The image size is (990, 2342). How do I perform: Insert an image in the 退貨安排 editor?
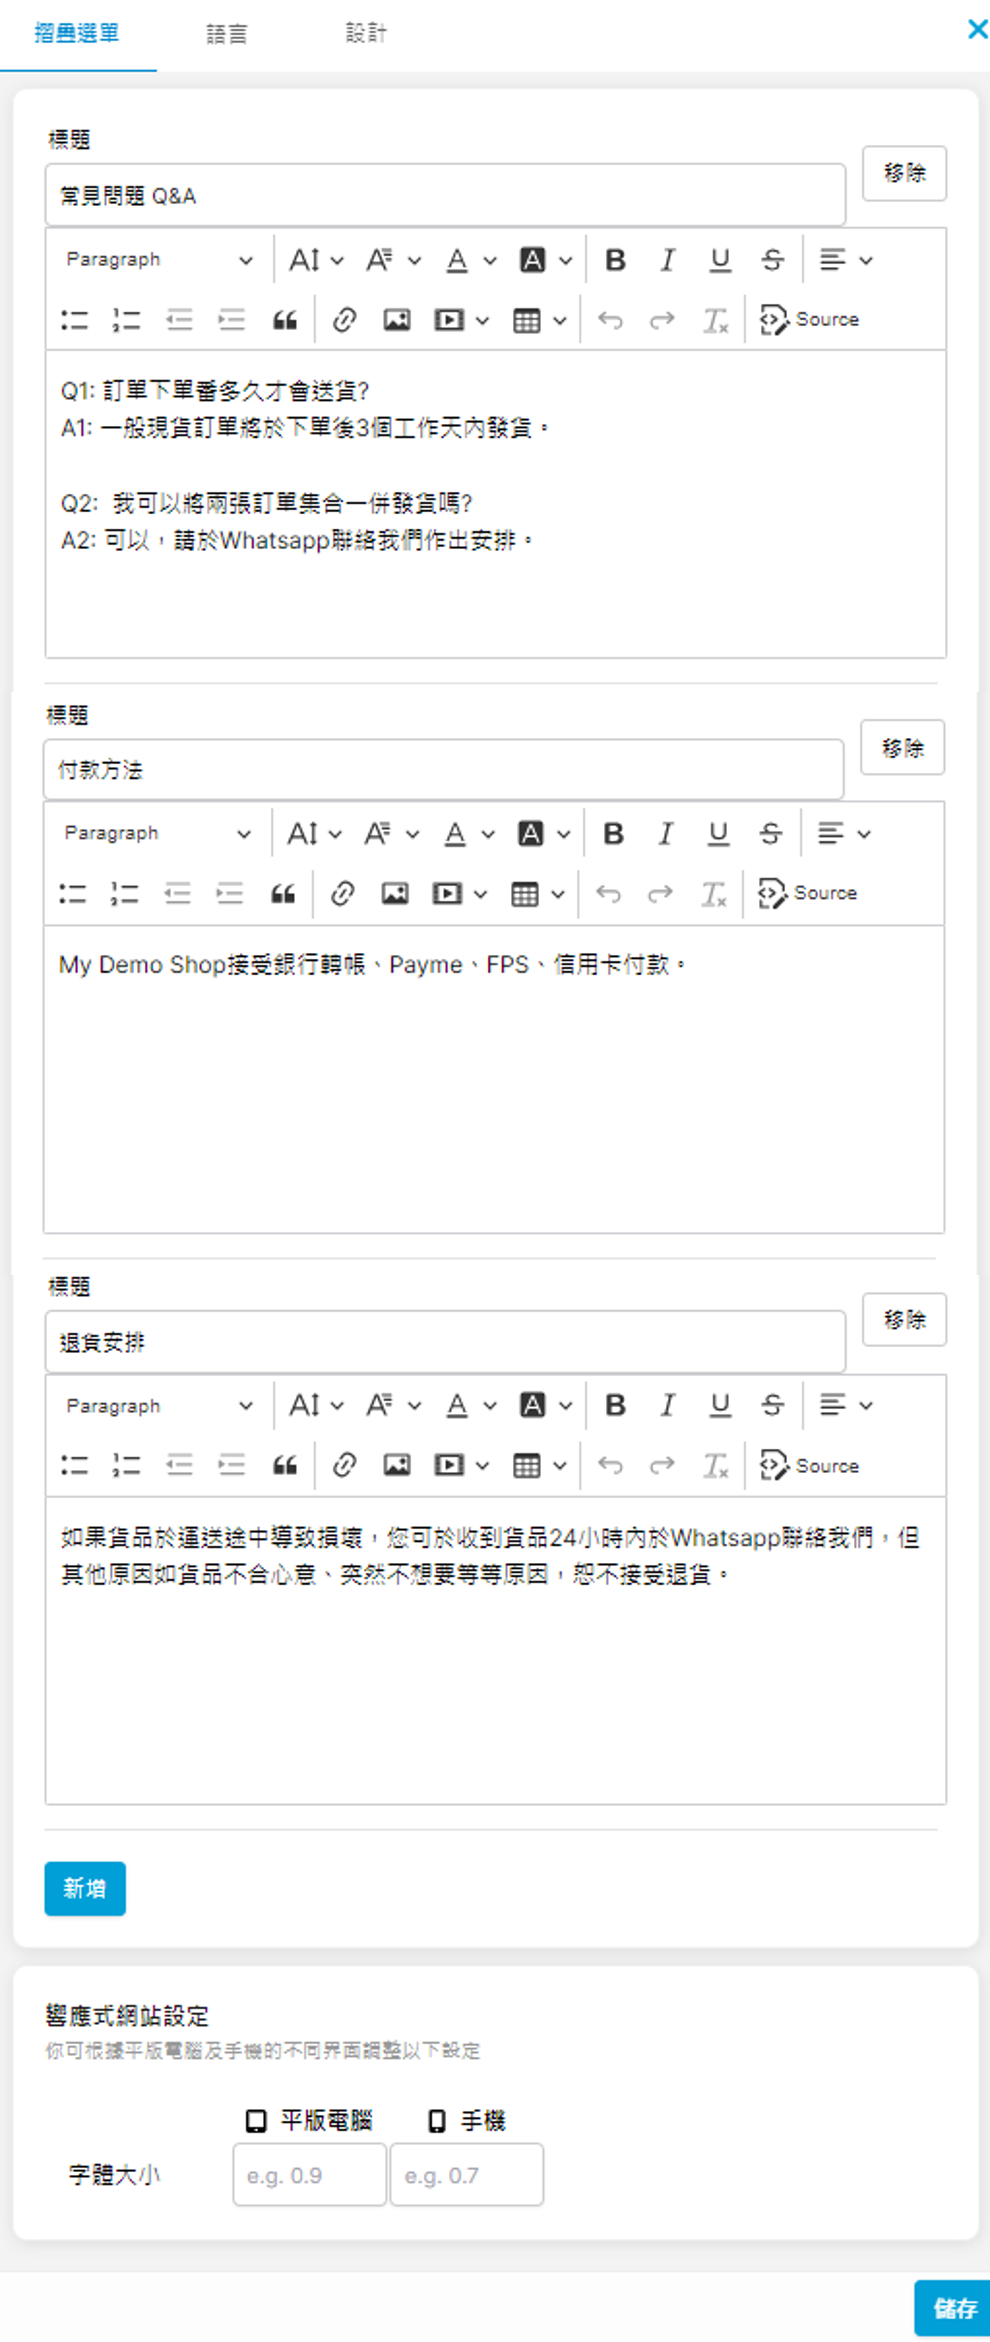397,1465
